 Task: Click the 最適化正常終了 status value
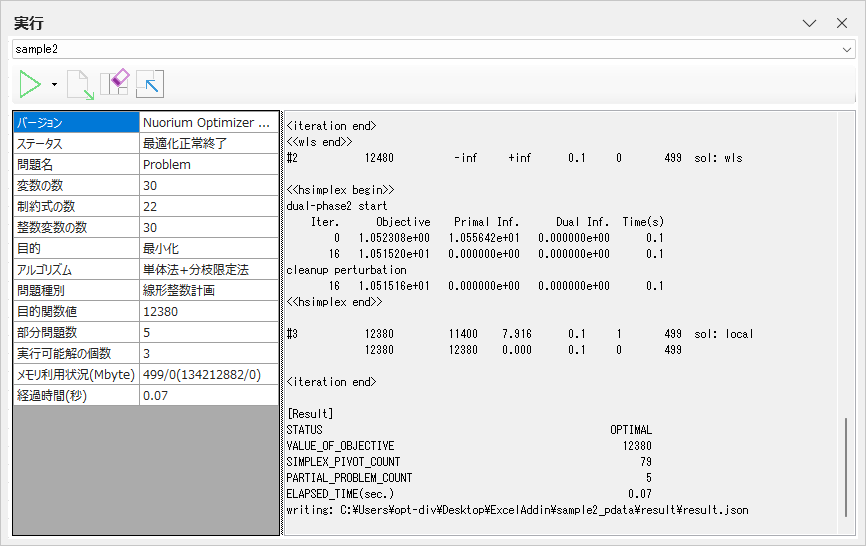click(209, 144)
